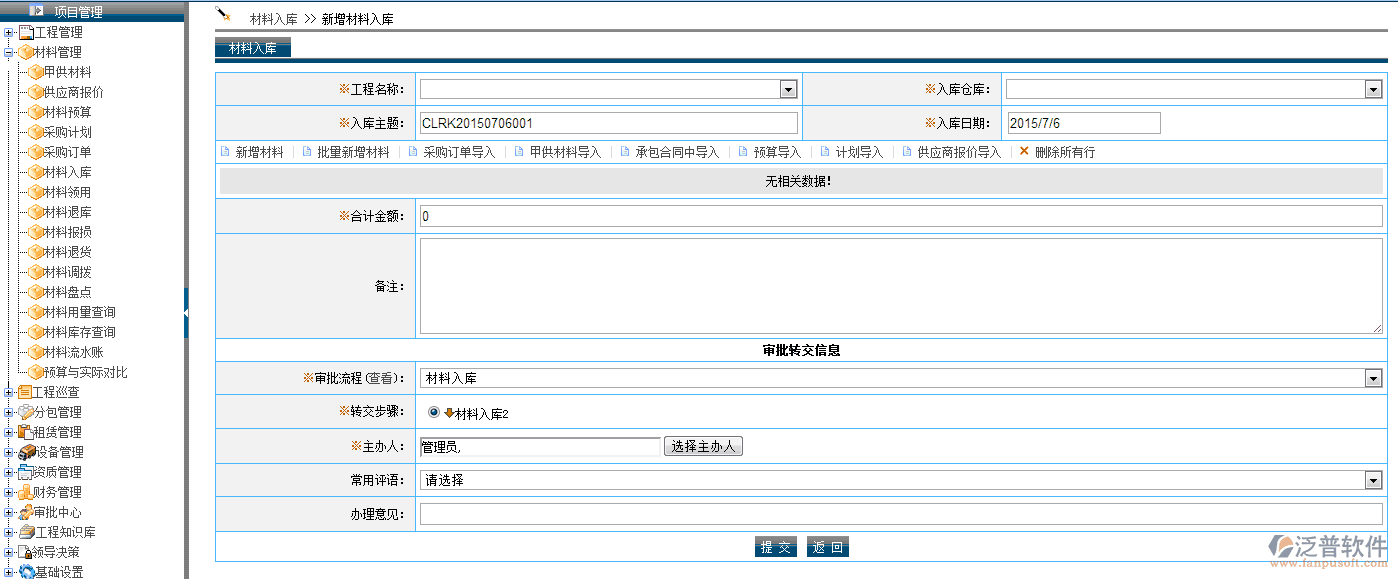The width and height of the screenshot is (1398, 579).
Task: Click the 材料预算 cube icon
Action: pos(35,112)
